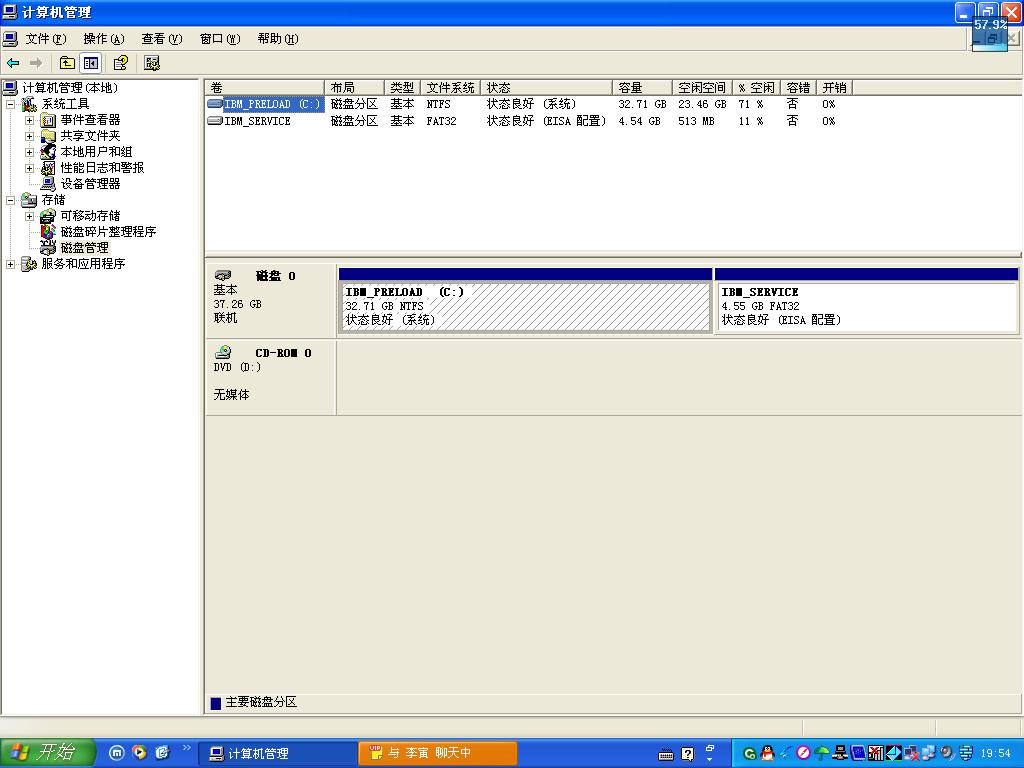
Task: Click the Up one level folder icon
Action: (x=67, y=63)
